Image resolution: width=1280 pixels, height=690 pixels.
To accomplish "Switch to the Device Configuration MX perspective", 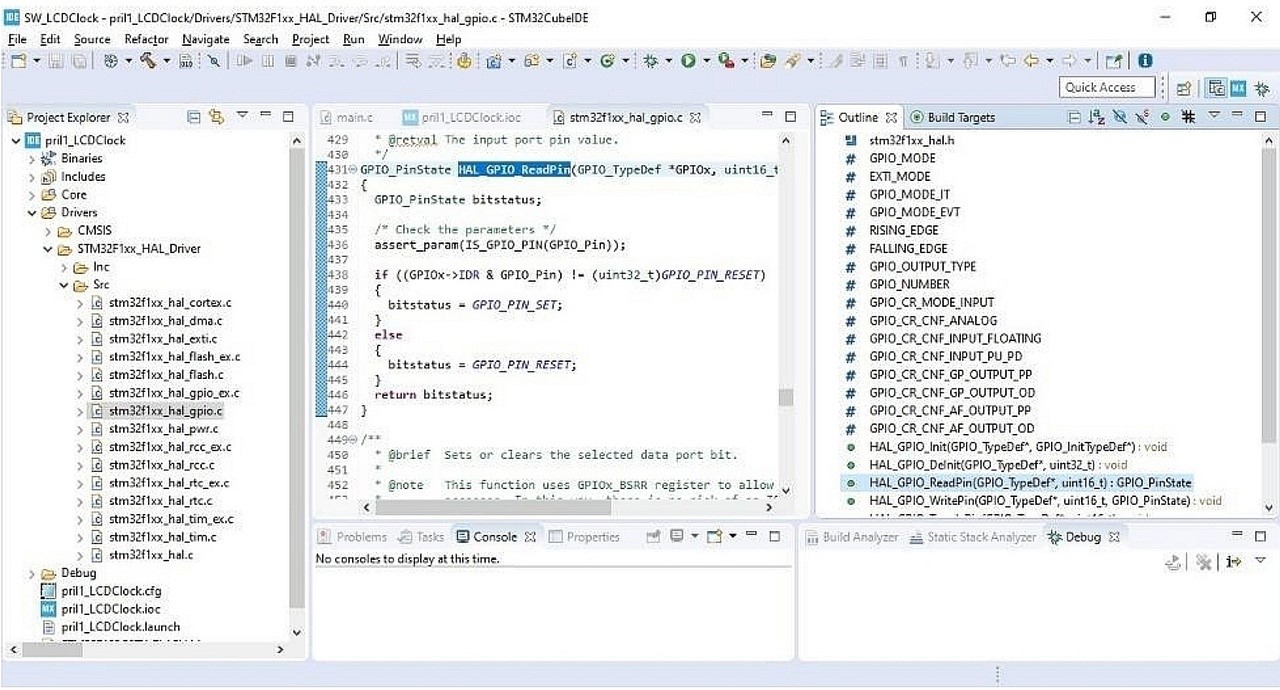I will tap(1238, 88).
